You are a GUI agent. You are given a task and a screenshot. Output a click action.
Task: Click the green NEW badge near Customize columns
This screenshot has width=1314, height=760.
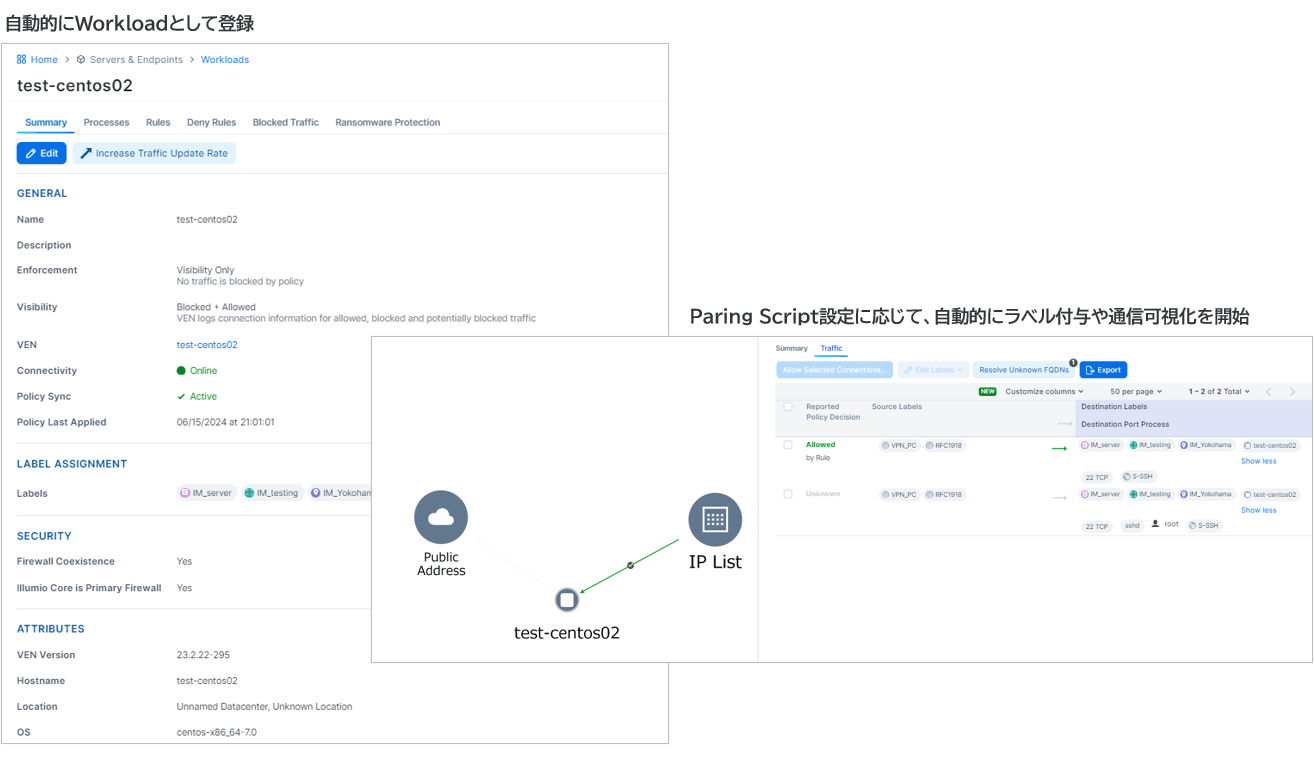coord(987,392)
